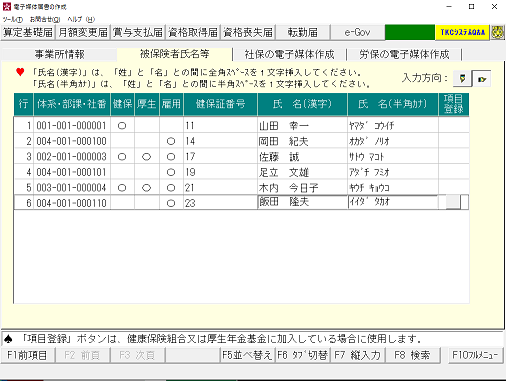Select the cell 003-001-000004

(72, 188)
